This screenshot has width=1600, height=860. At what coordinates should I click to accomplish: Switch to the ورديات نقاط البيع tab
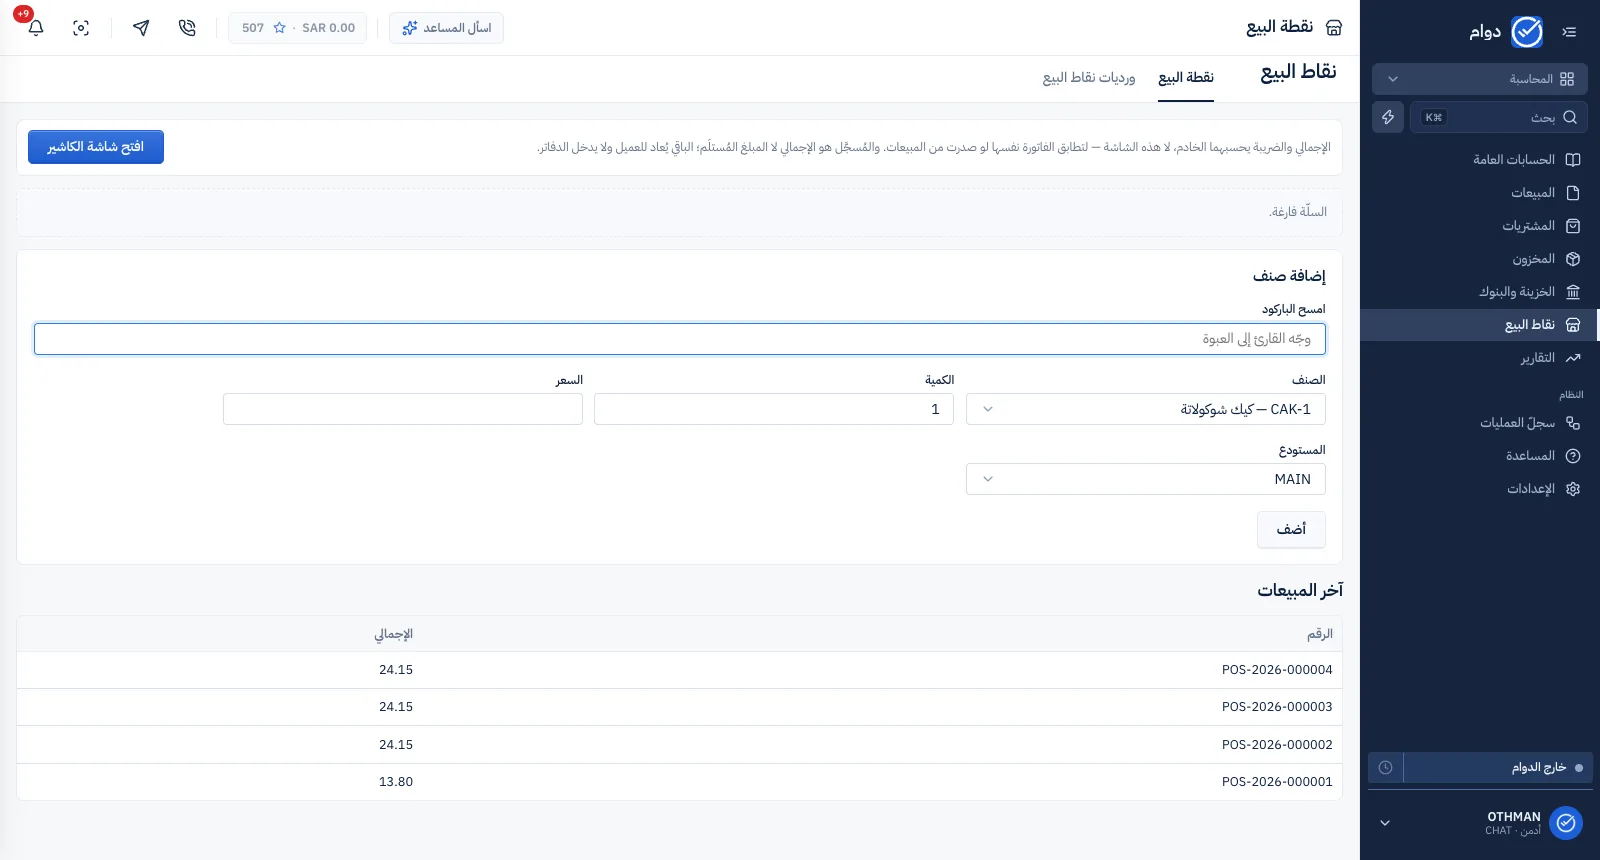[1089, 78]
